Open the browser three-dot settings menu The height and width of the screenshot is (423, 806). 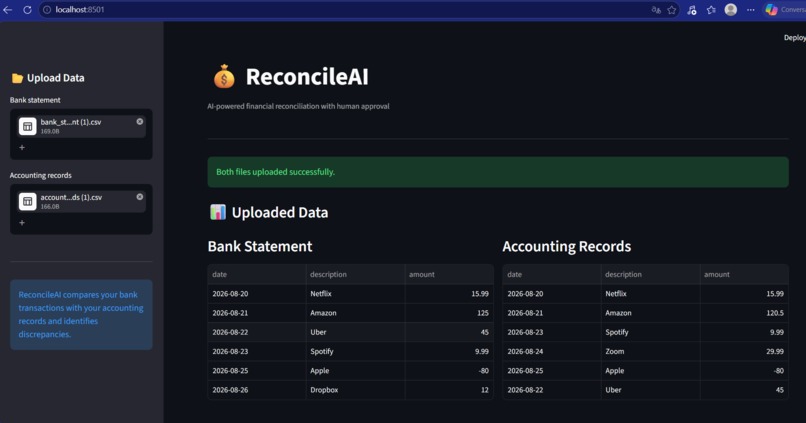point(750,10)
